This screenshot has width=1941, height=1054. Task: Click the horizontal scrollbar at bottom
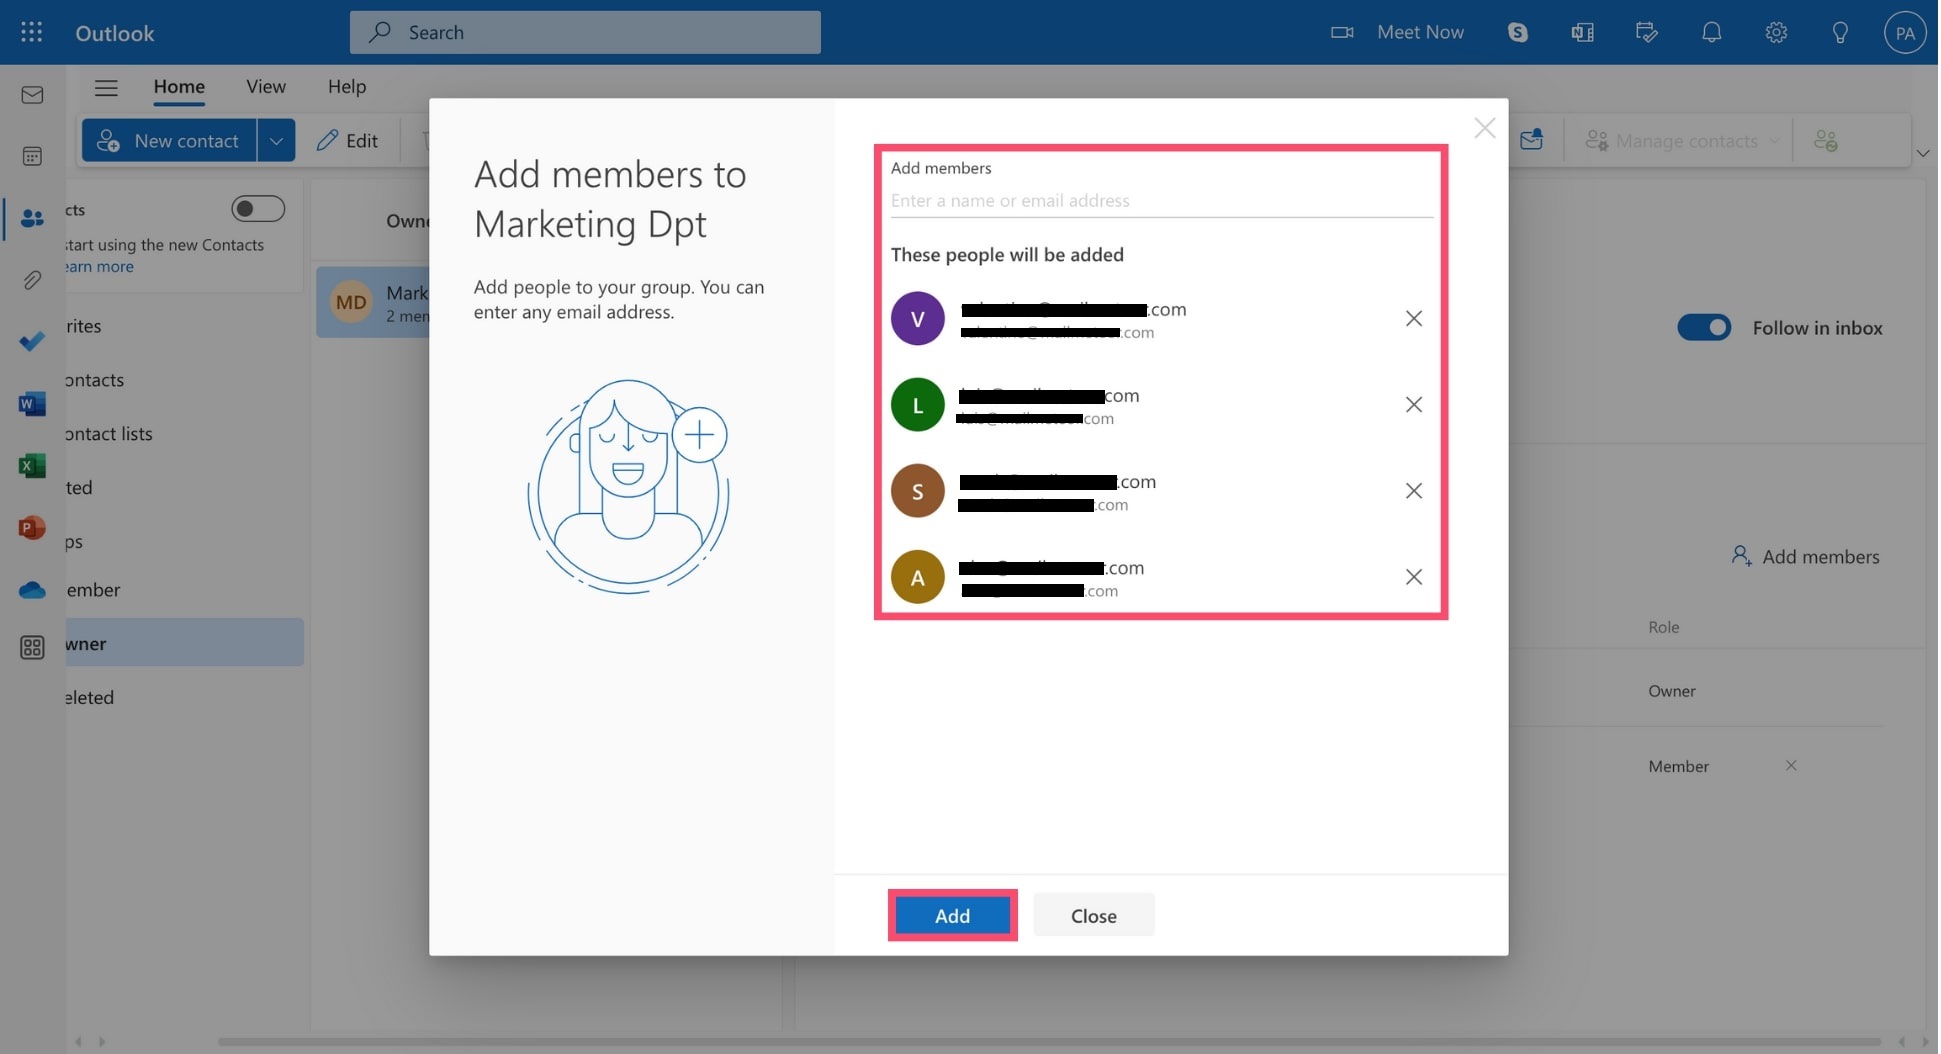(1051, 1042)
